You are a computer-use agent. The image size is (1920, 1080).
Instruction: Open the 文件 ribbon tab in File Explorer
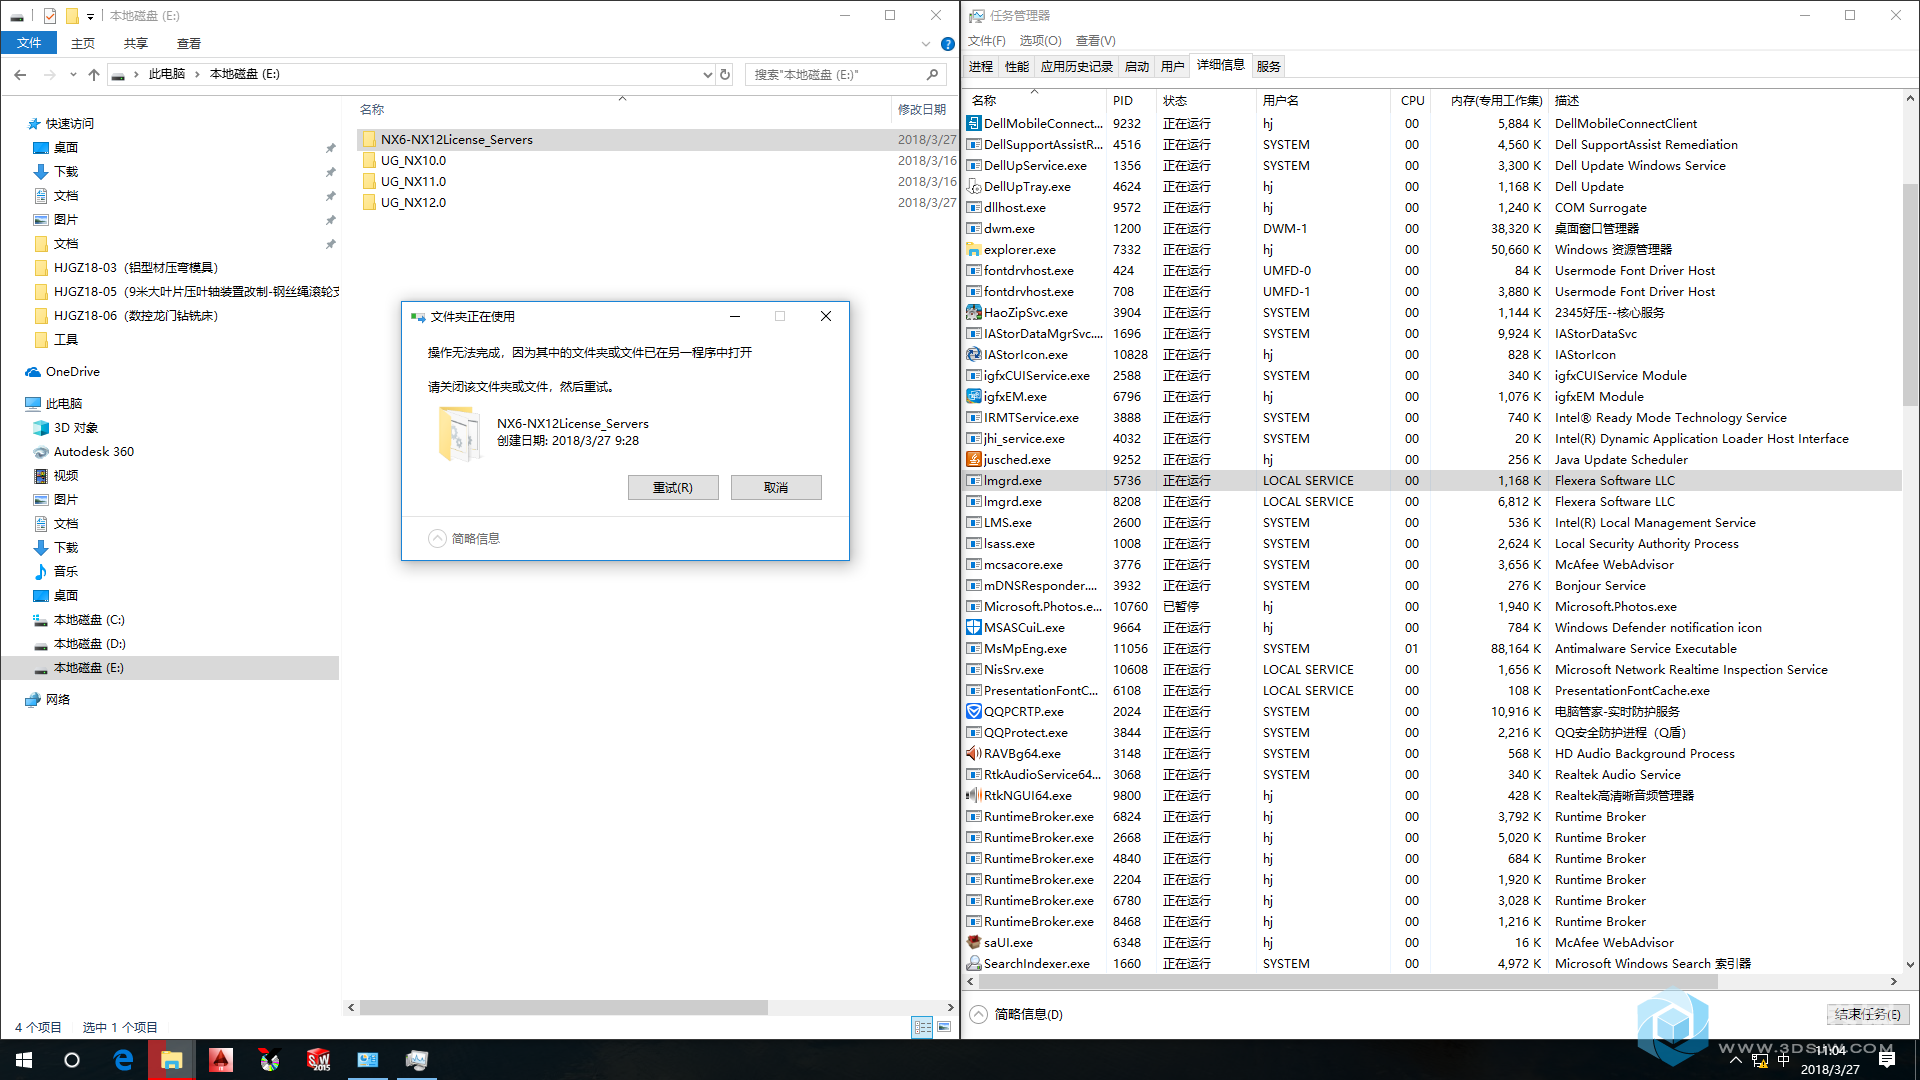(x=29, y=43)
